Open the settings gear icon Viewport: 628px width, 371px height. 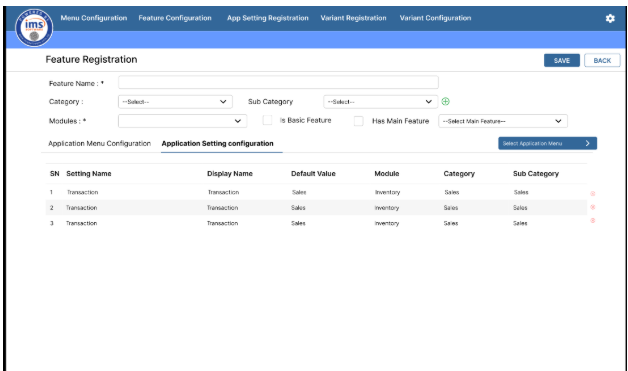(x=610, y=18)
